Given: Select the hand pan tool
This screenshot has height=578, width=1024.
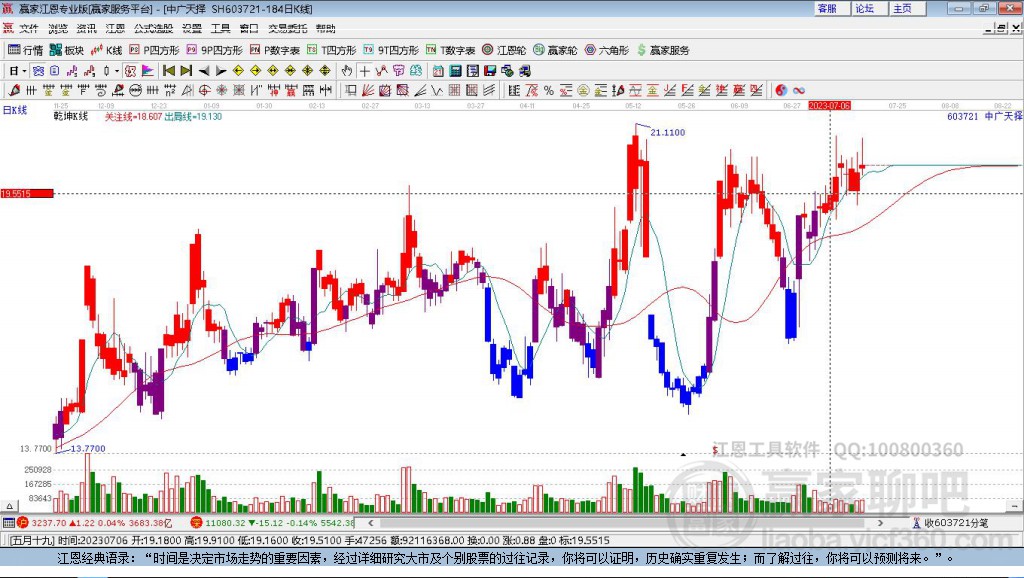Looking at the screenshot, I should (347, 71).
